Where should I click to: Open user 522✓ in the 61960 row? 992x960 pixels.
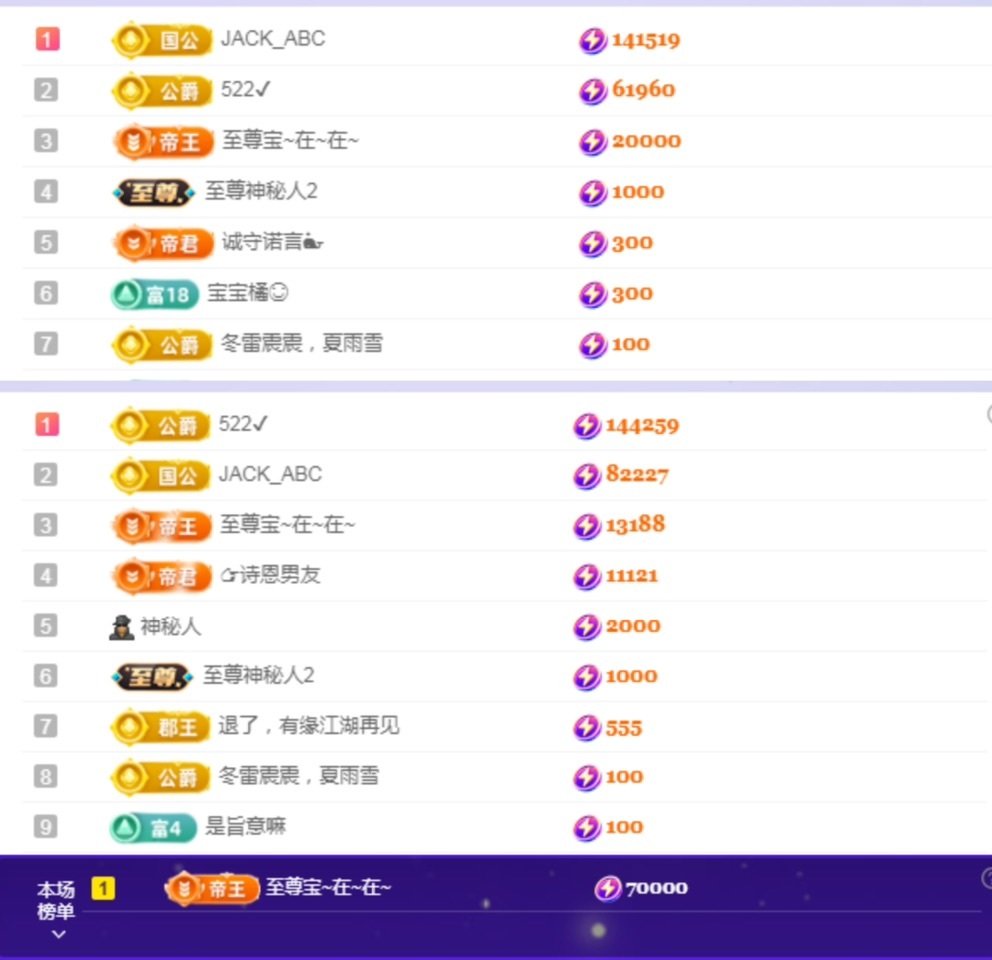coord(245,89)
